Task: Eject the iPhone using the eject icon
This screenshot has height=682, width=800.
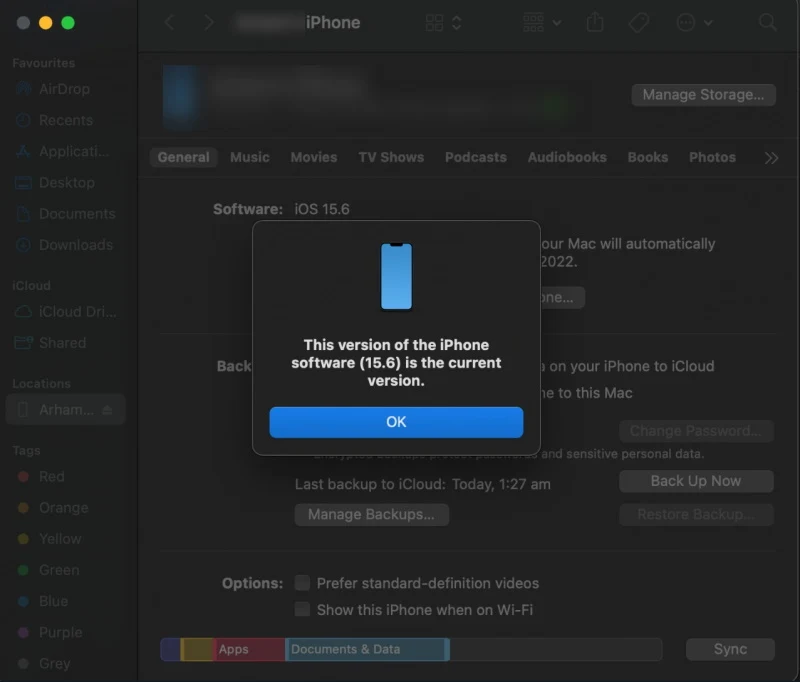Action: [x=107, y=410]
